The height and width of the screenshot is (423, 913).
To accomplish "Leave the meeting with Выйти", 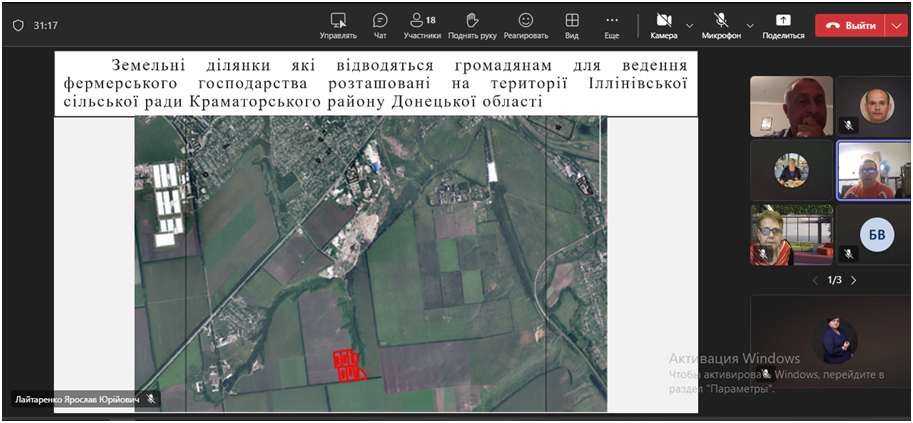I will pos(850,25).
